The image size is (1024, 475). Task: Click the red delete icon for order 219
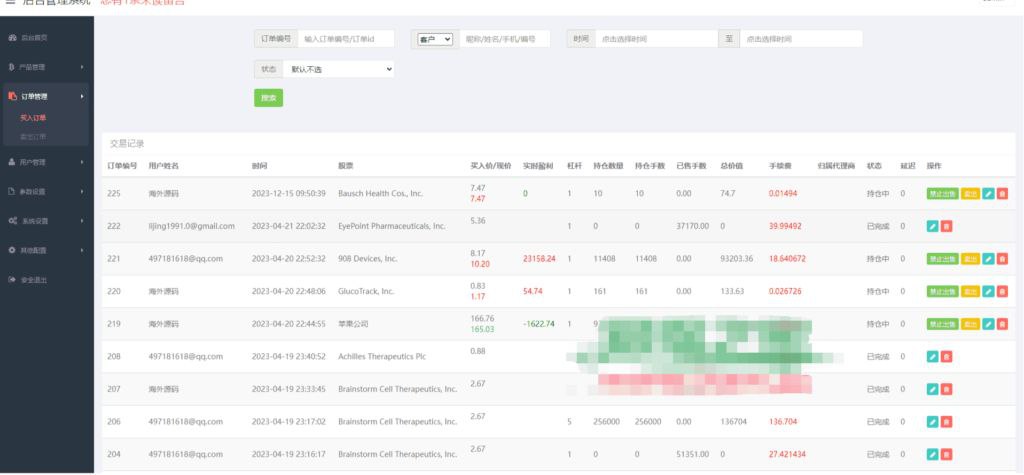(1002, 324)
